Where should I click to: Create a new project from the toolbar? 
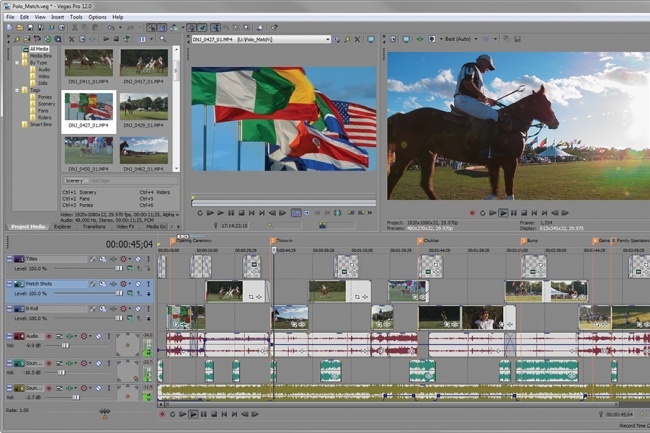(10, 28)
